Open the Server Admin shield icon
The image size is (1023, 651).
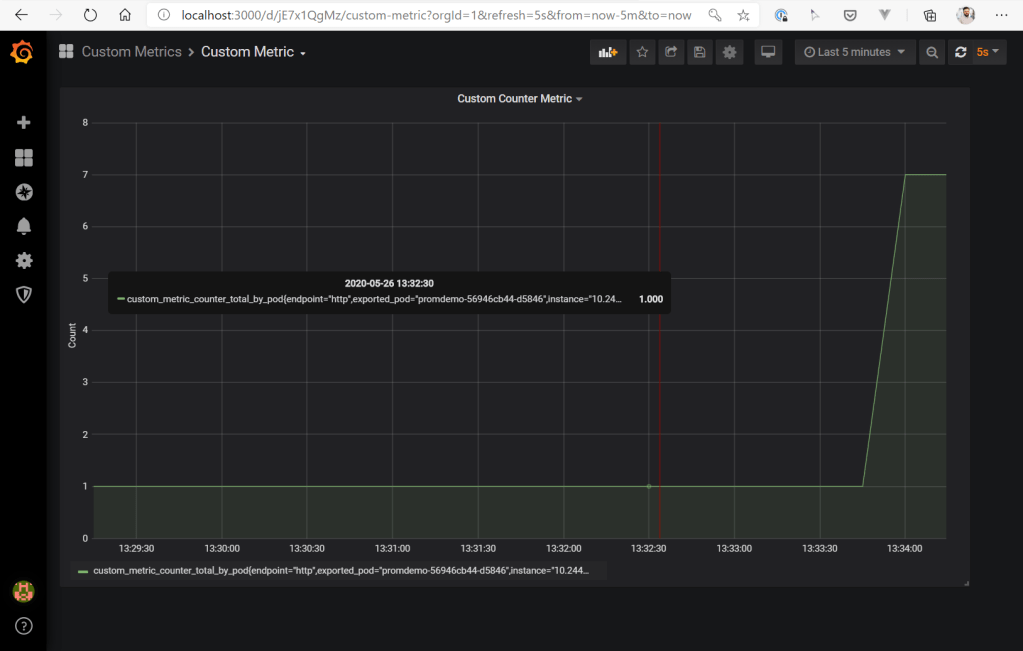[x=24, y=294]
